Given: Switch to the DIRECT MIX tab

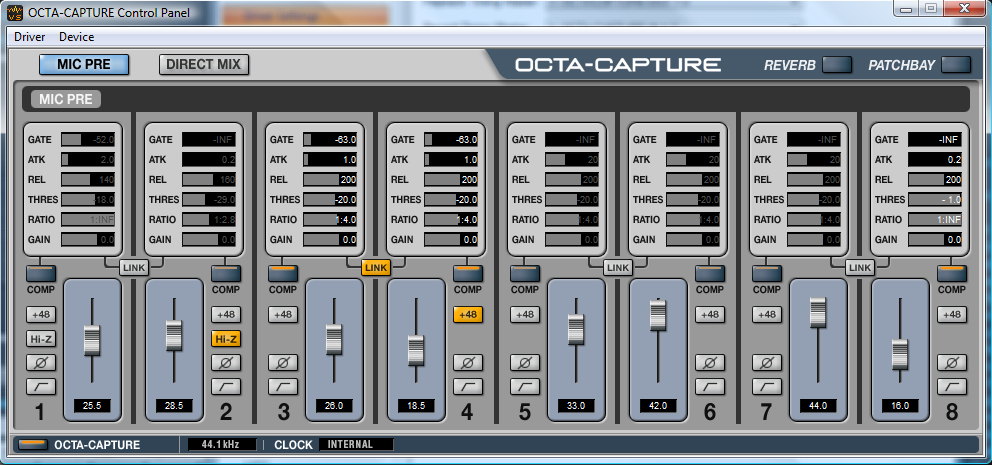Looking at the screenshot, I should pyautogui.click(x=204, y=65).
